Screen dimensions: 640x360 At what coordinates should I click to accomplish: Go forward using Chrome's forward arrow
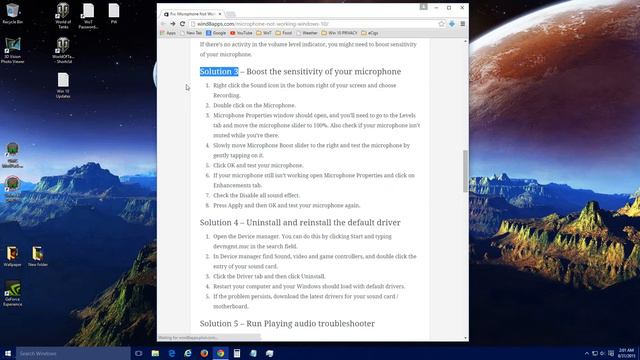point(173,24)
